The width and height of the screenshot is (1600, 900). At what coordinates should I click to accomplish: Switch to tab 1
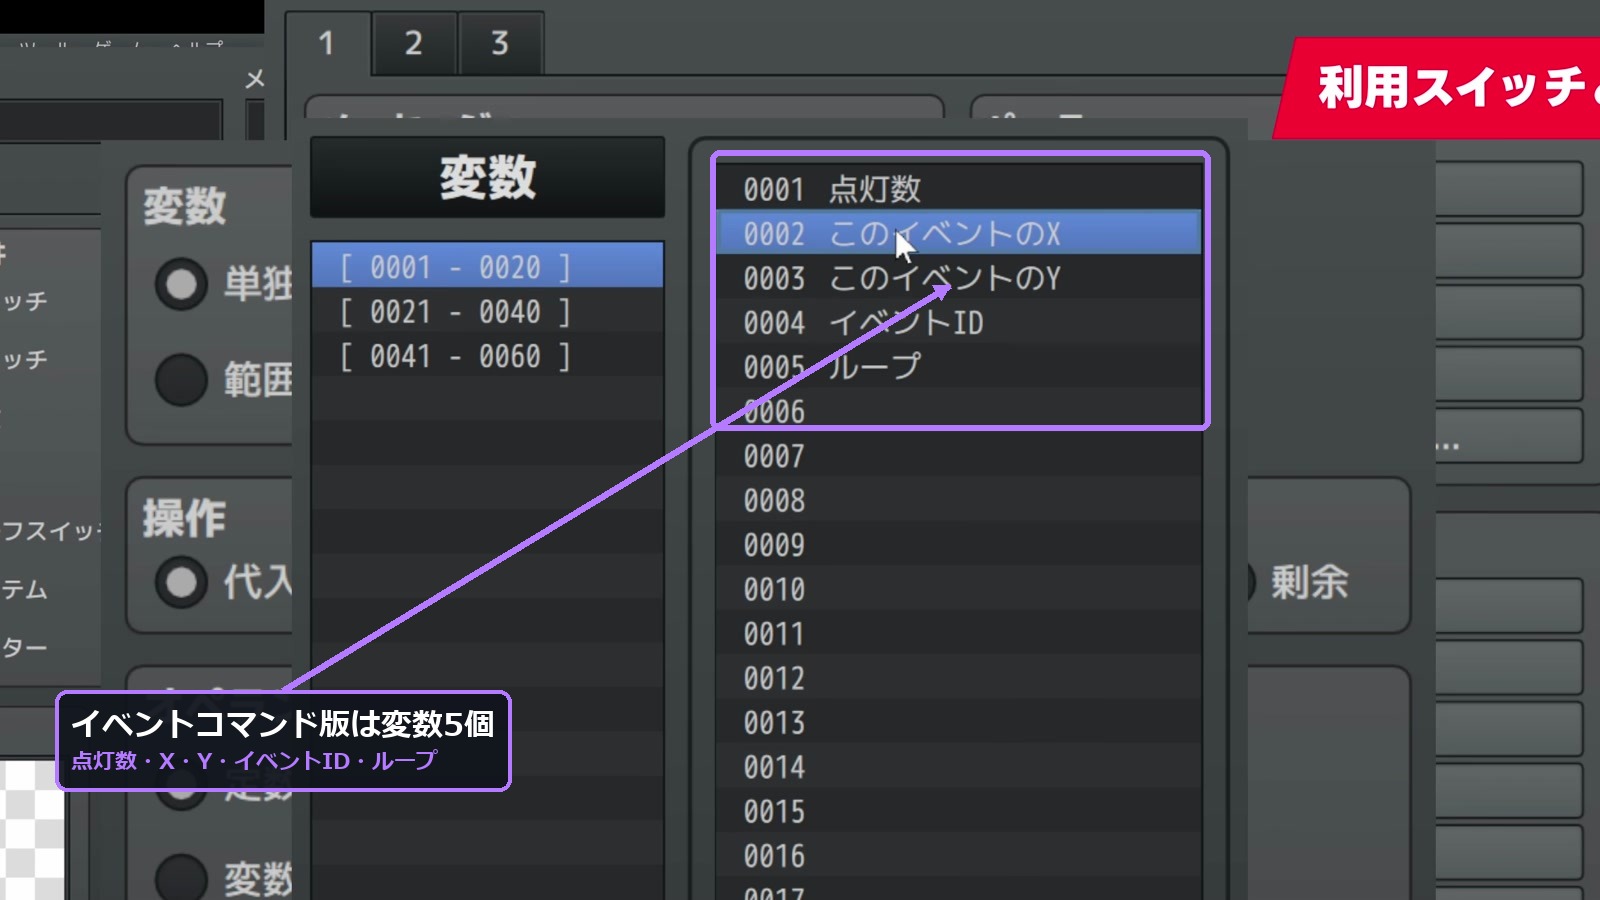coord(327,43)
